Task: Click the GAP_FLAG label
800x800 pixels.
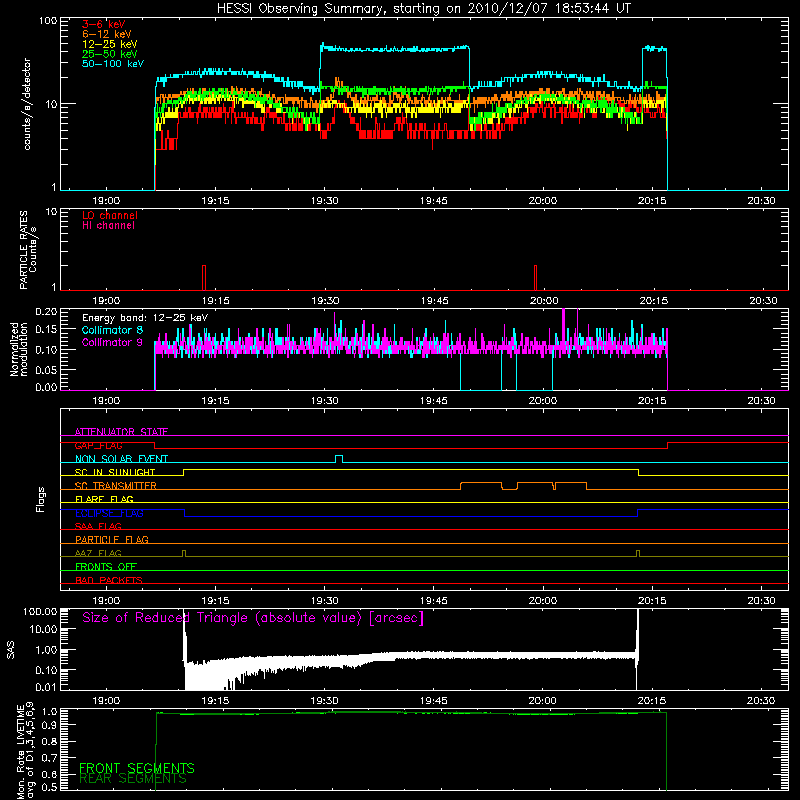Action: 98,445
